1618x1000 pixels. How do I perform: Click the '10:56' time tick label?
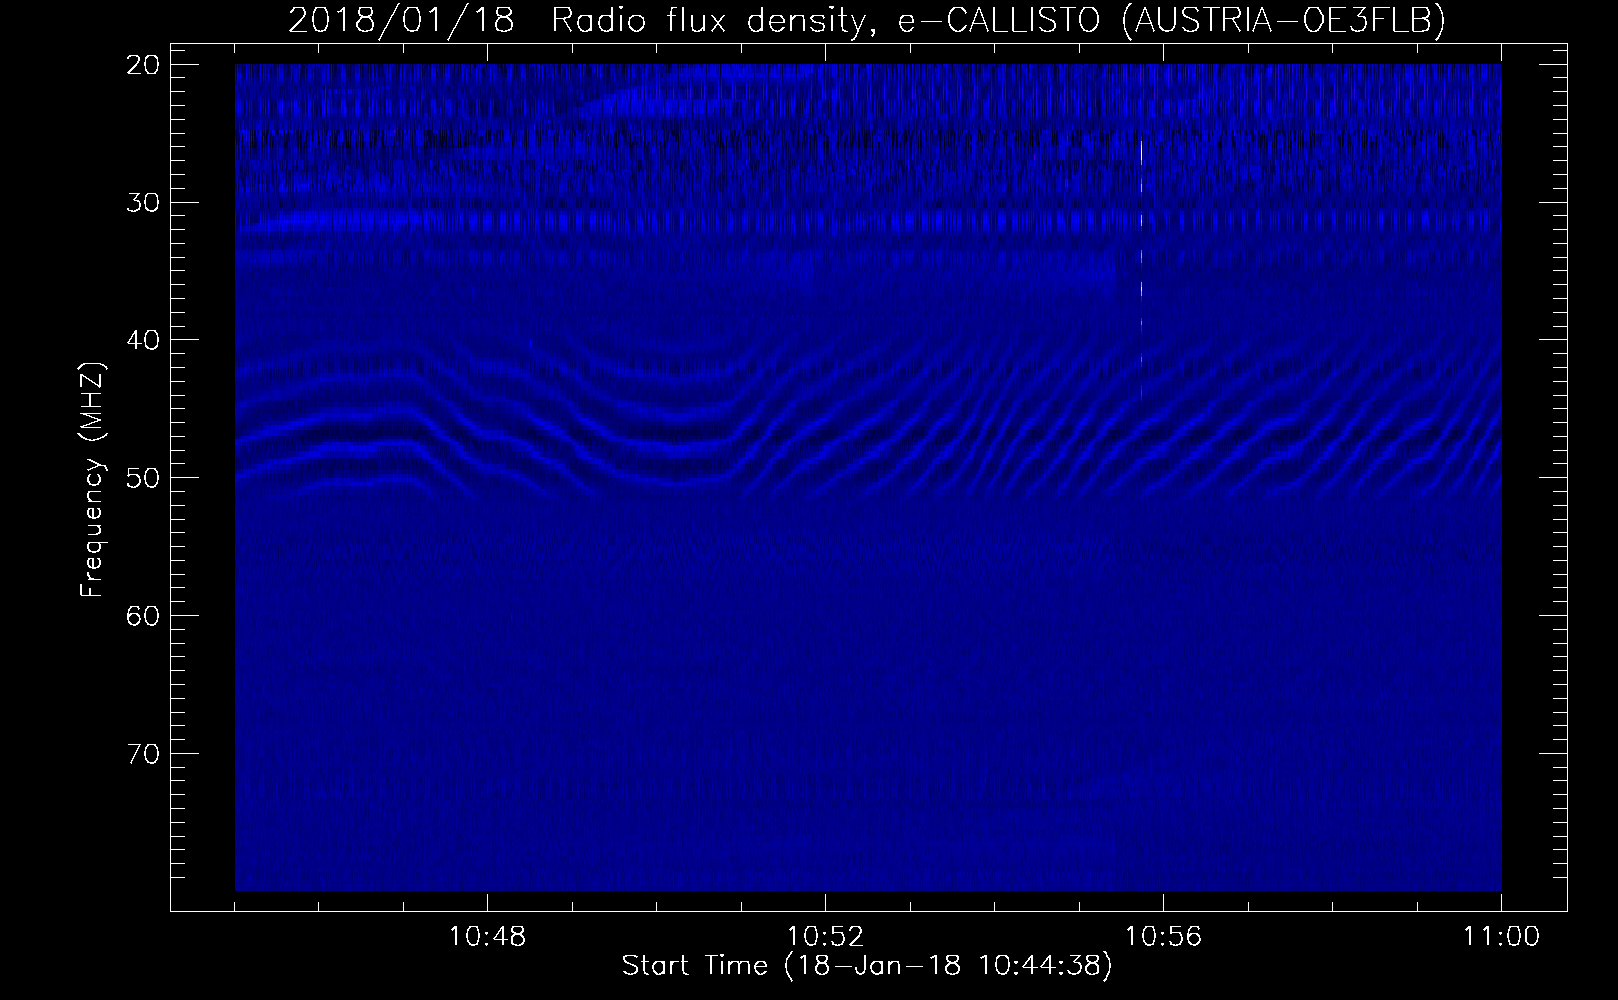tap(1163, 938)
